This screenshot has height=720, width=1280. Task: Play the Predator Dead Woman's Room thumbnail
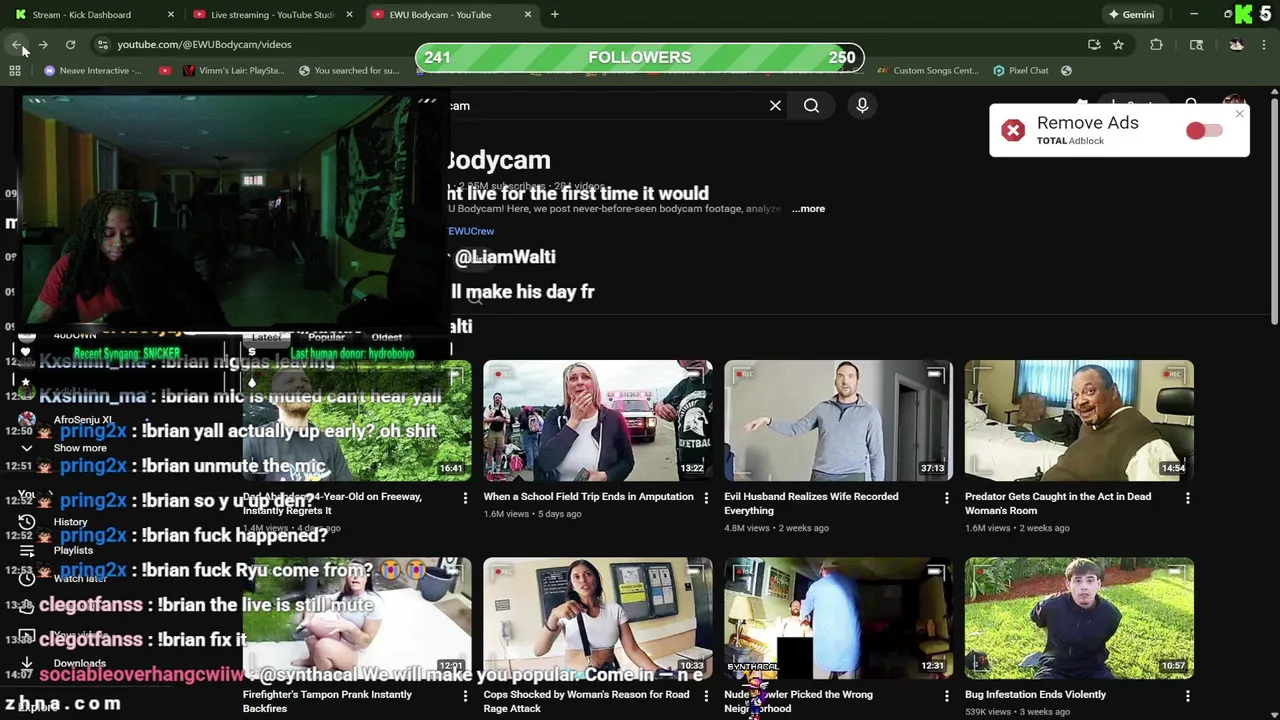(1079, 420)
